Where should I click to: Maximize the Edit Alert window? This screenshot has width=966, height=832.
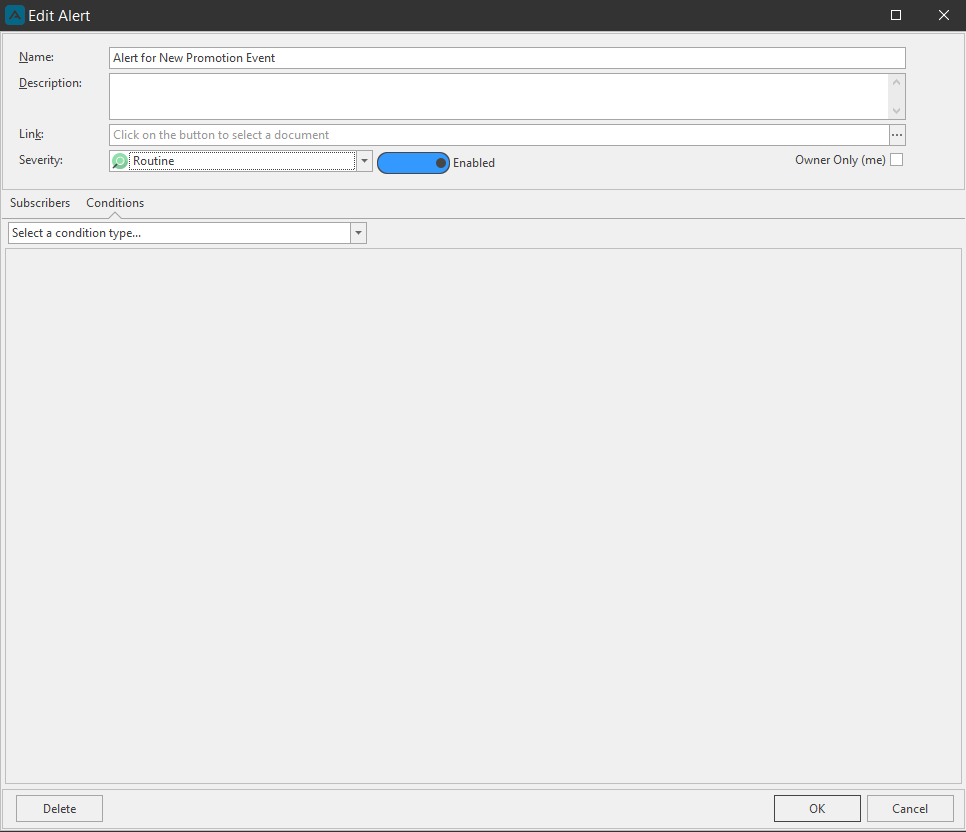point(896,15)
